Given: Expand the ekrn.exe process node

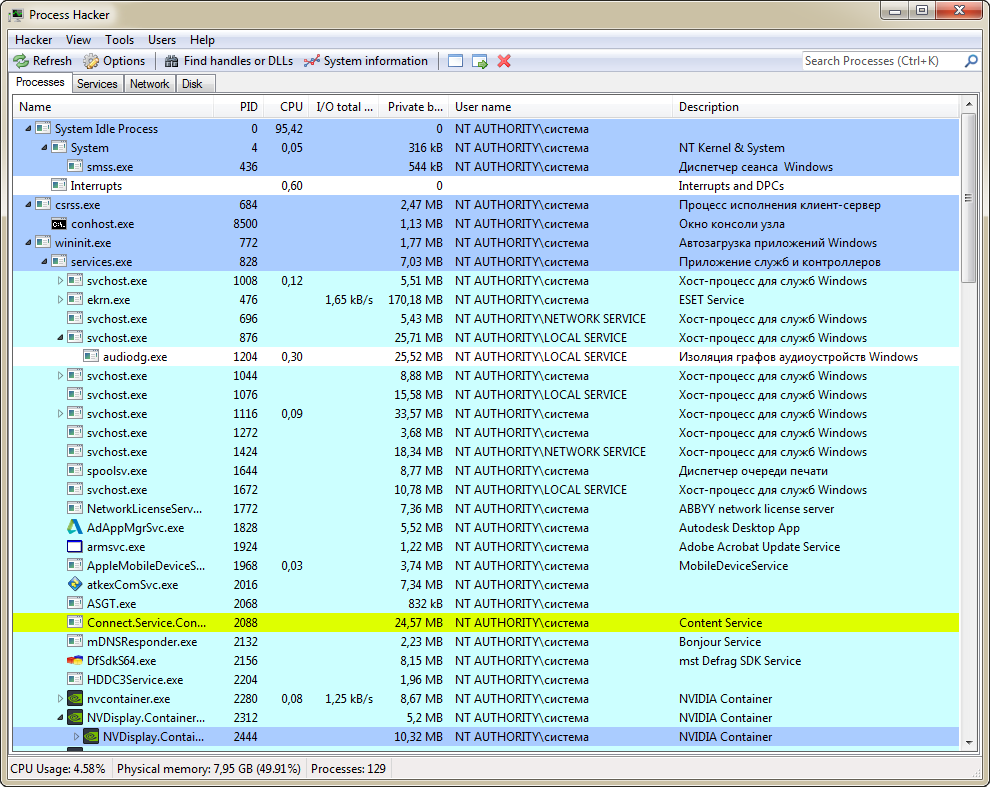Looking at the screenshot, I should point(61,300).
